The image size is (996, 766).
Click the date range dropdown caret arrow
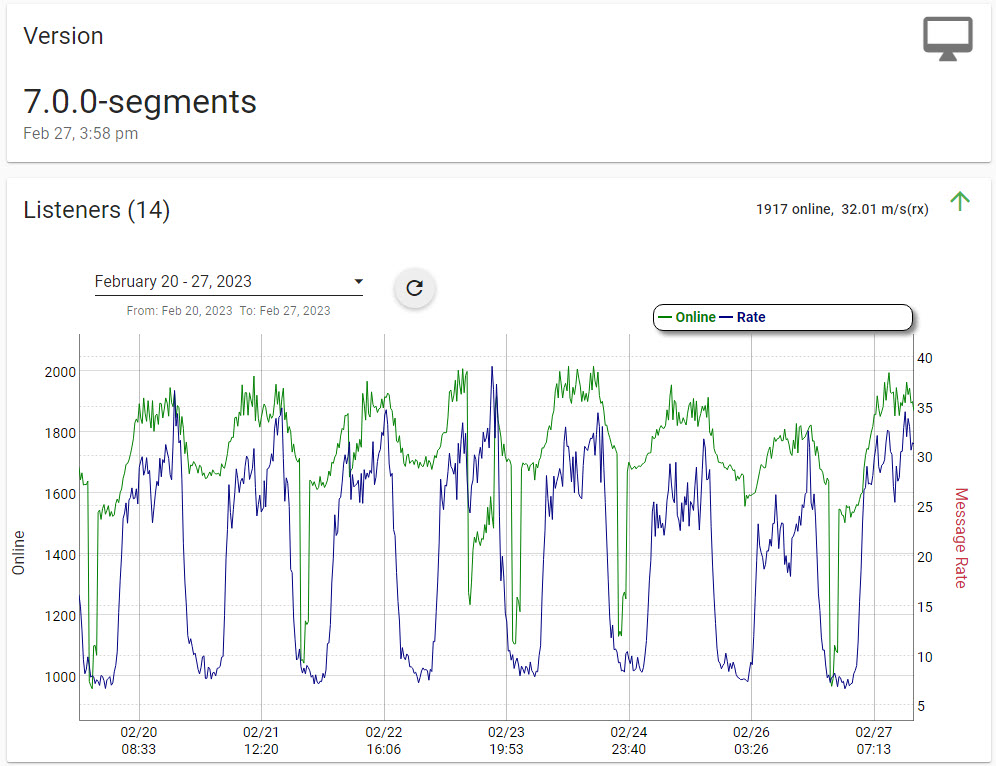358,282
